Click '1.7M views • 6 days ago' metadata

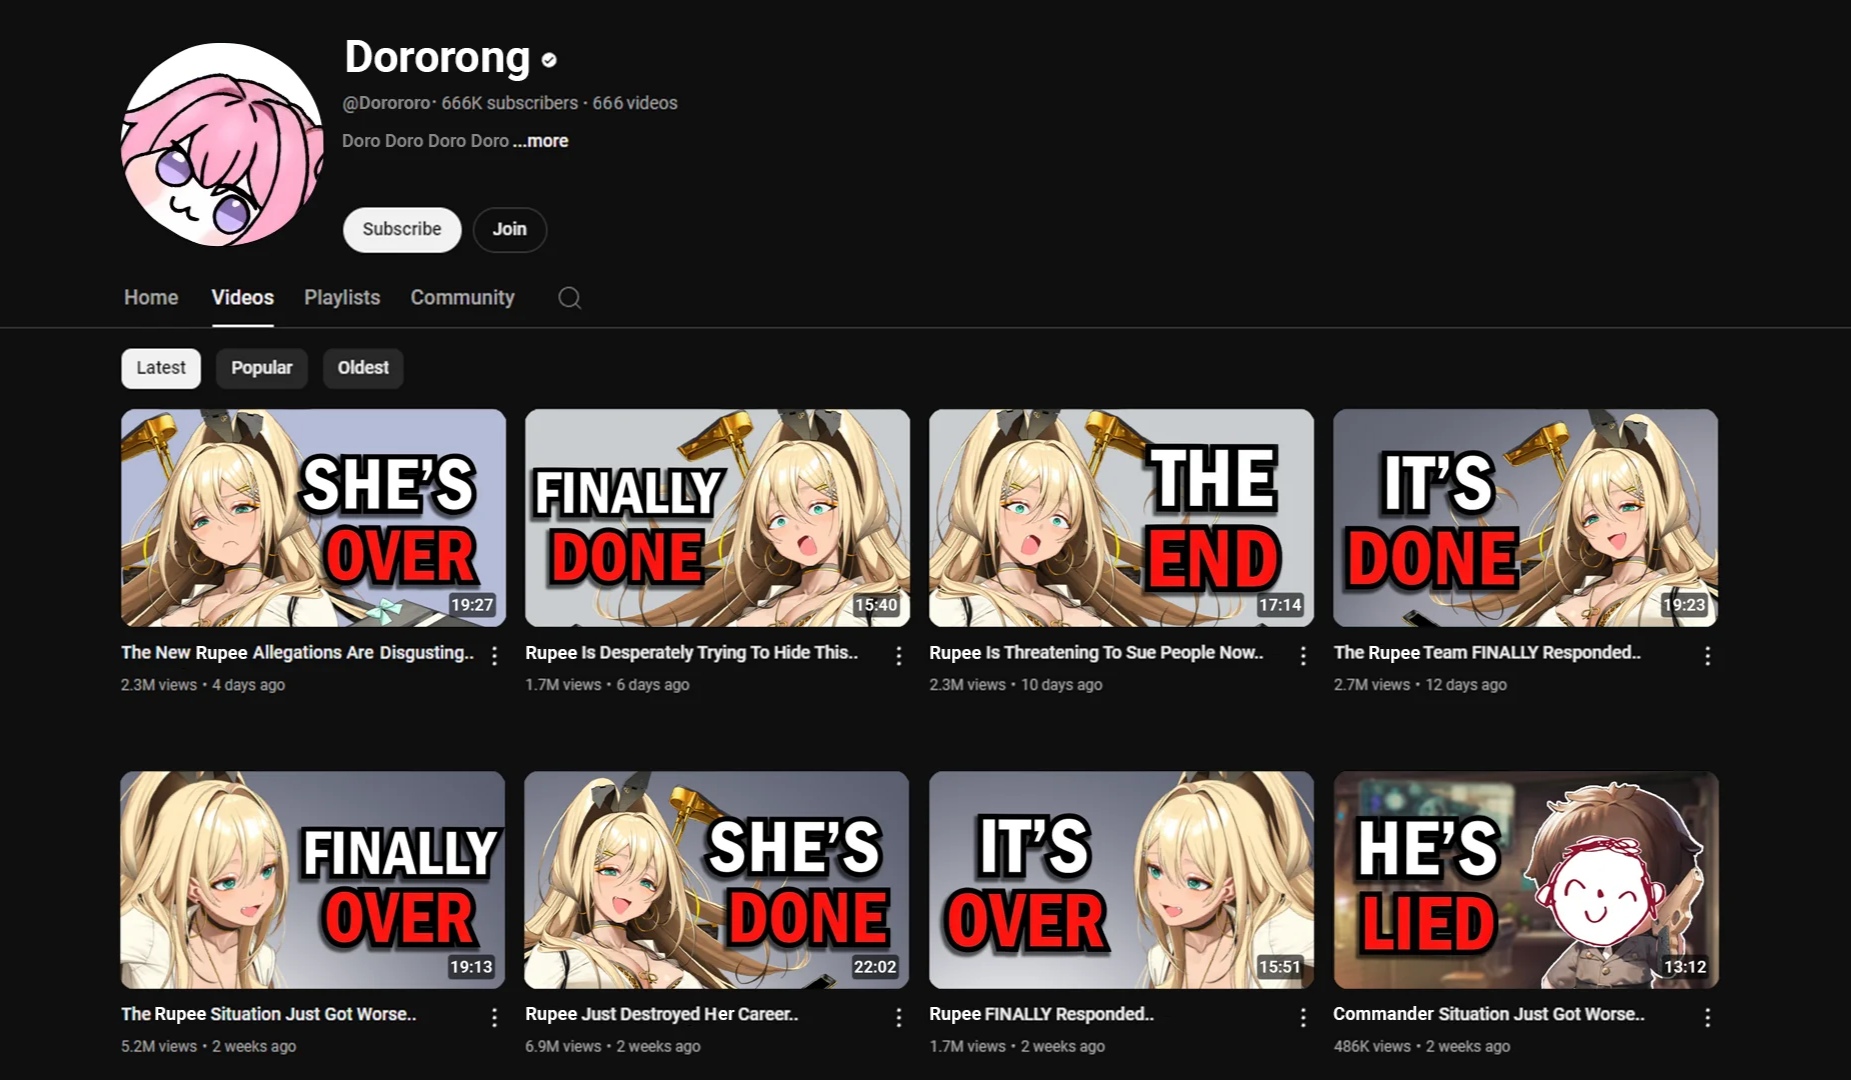(607, 685)
